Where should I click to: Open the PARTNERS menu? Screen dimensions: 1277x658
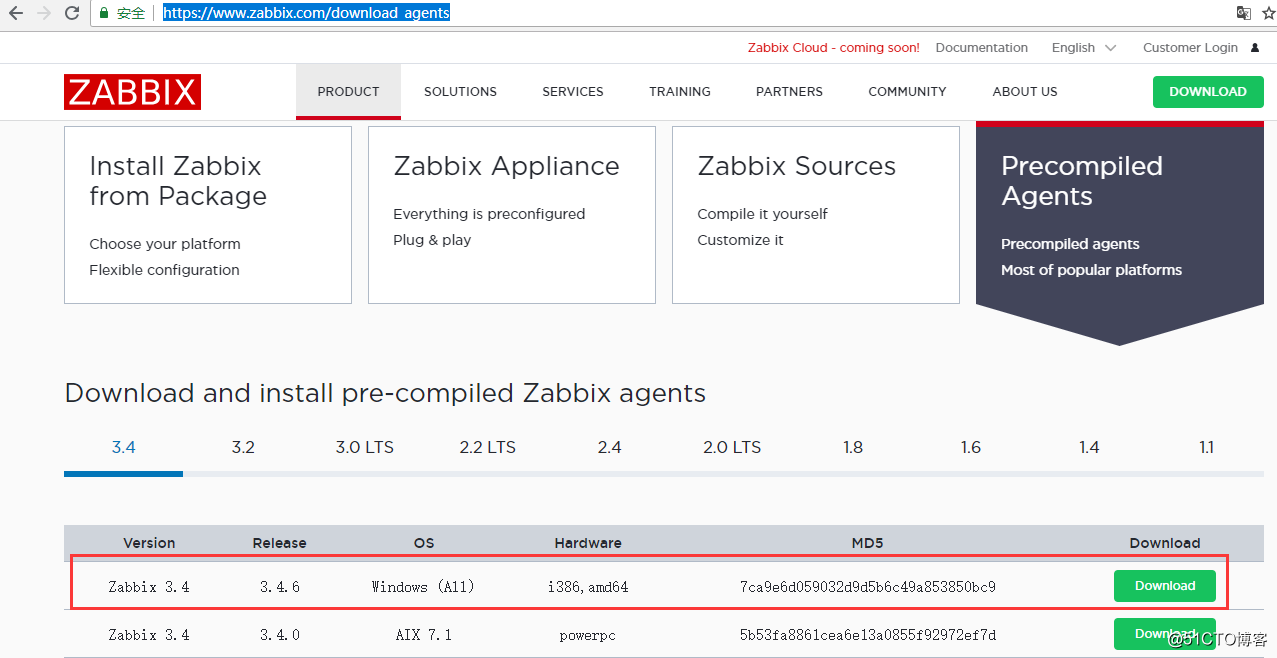tap(789, 92)
